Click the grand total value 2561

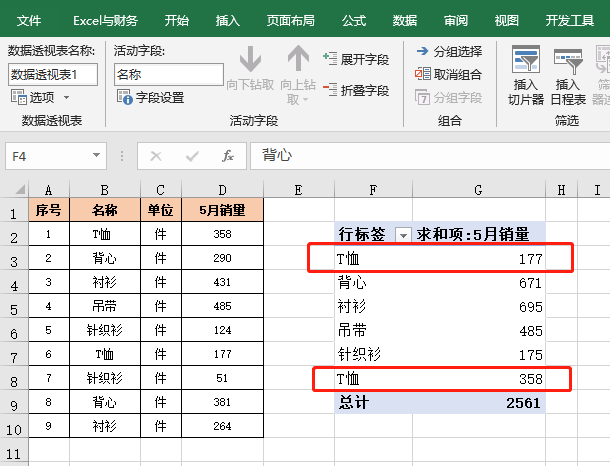523,403
